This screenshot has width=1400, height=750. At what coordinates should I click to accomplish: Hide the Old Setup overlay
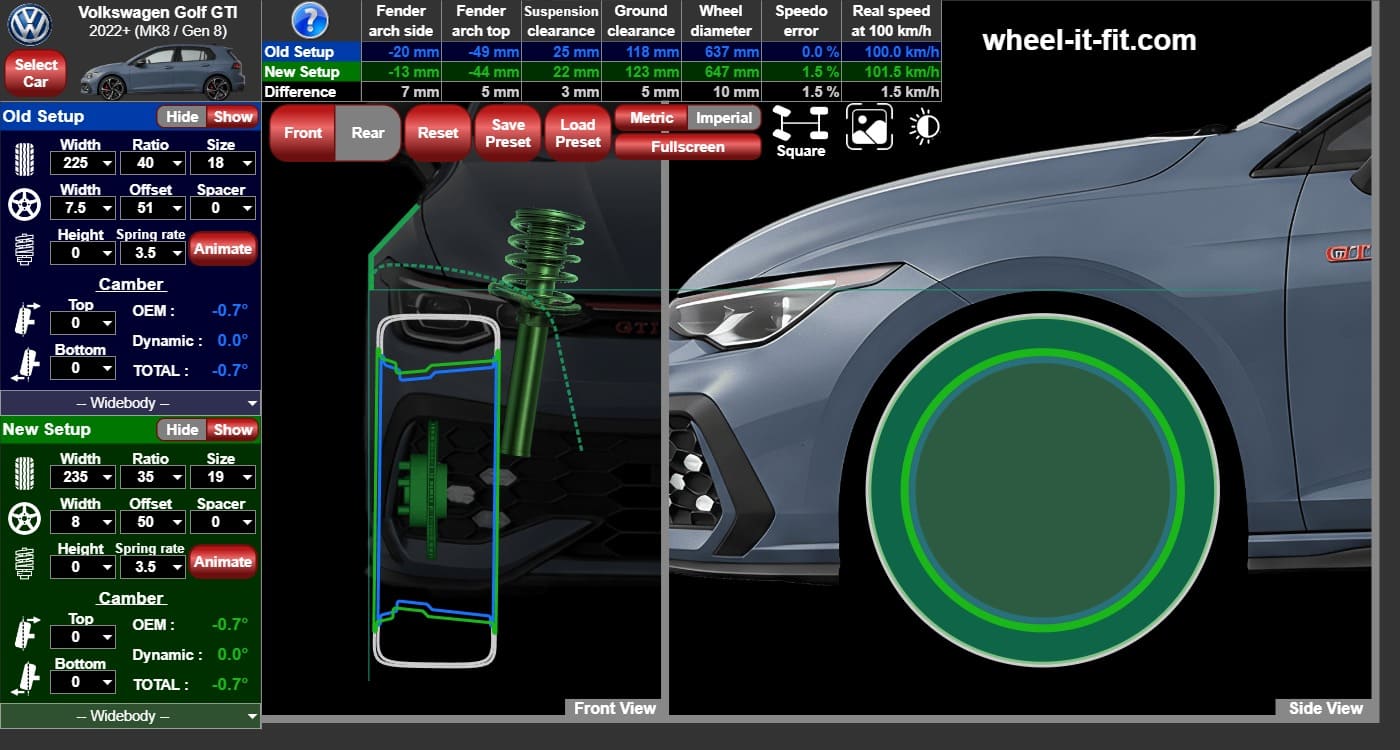(x=182, y=116)
